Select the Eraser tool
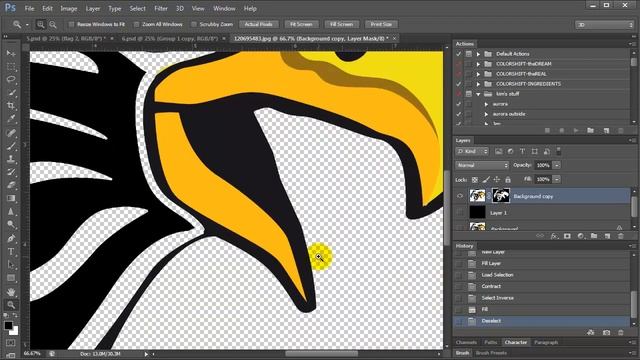Screen dimensions: 640x360 coord(11,185)
